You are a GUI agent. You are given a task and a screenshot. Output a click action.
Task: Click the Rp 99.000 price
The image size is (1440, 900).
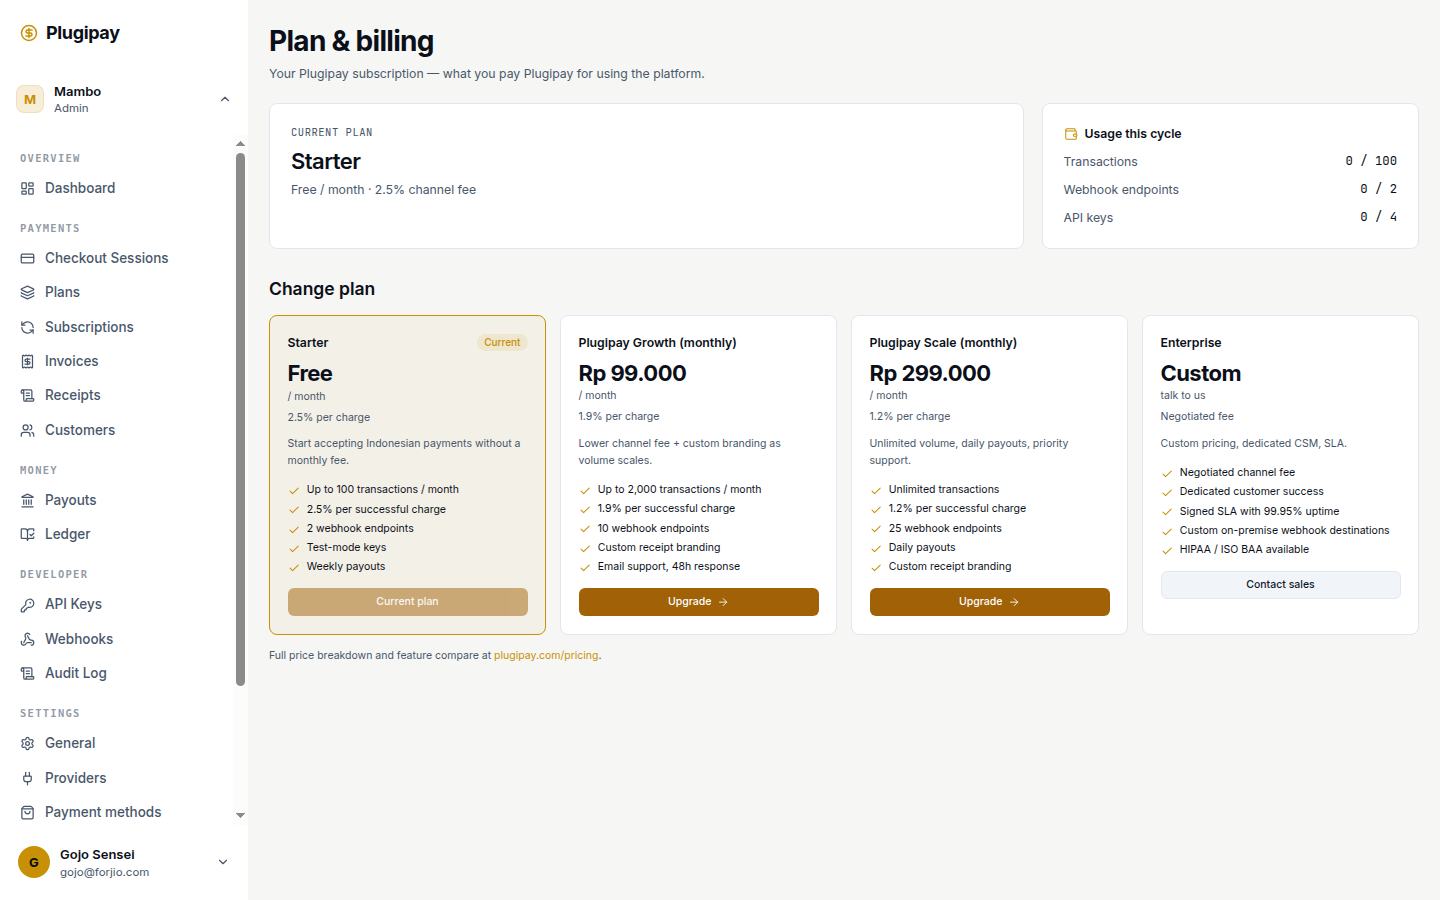click(x=632, y=373)
